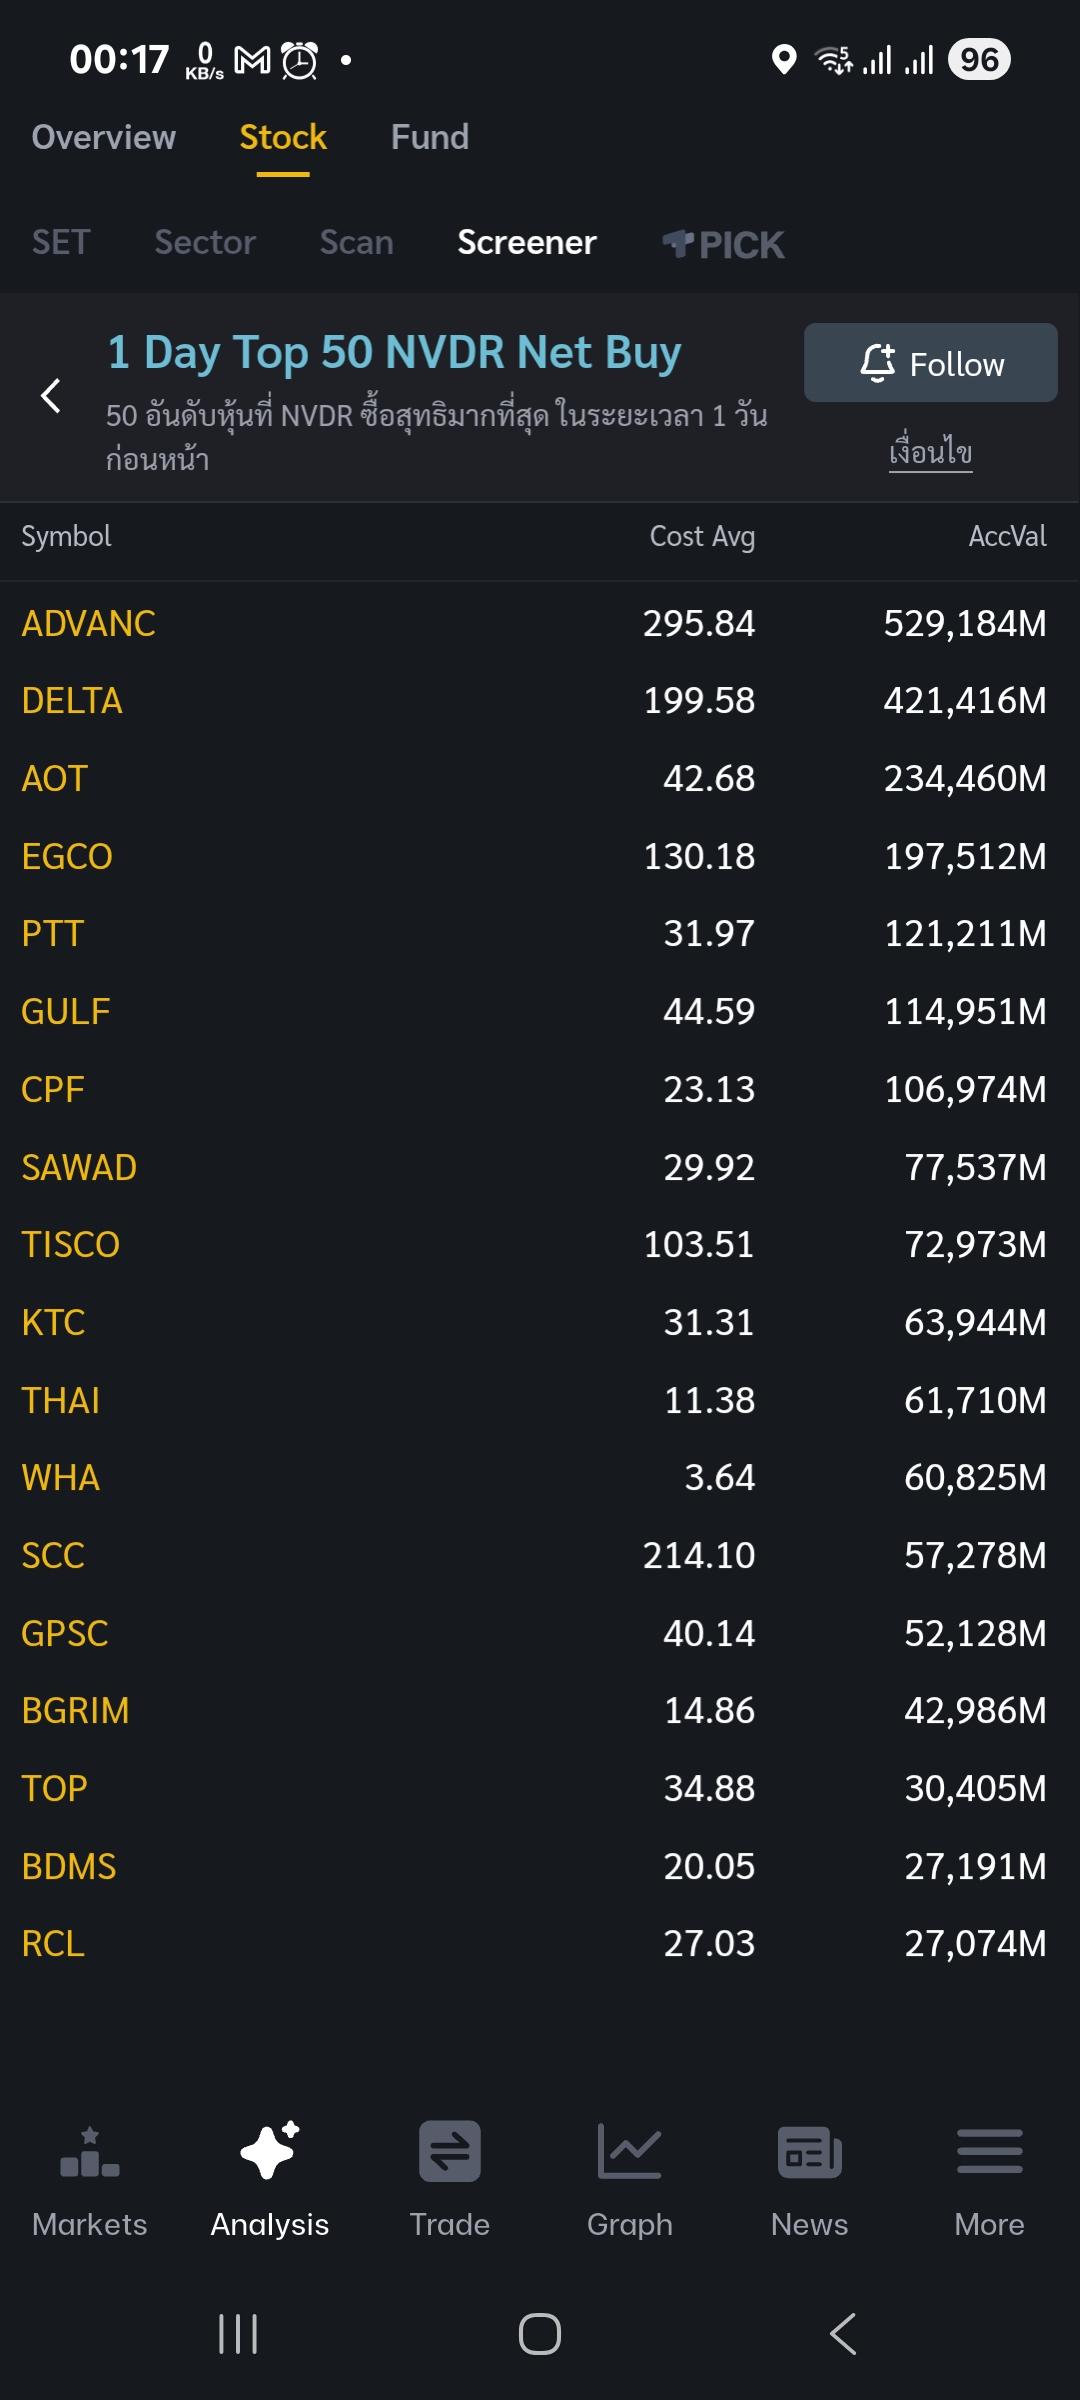Screen dimensions: 1080x2400
Task: Switch to the Fund tab
Action: coord(429,137)
